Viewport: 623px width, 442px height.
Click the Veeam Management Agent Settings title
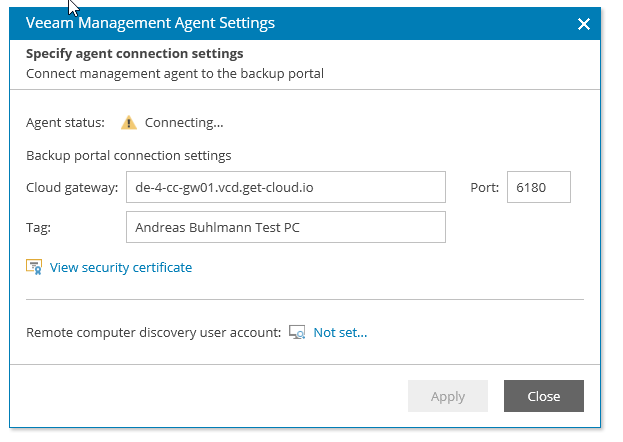(150, 23)
